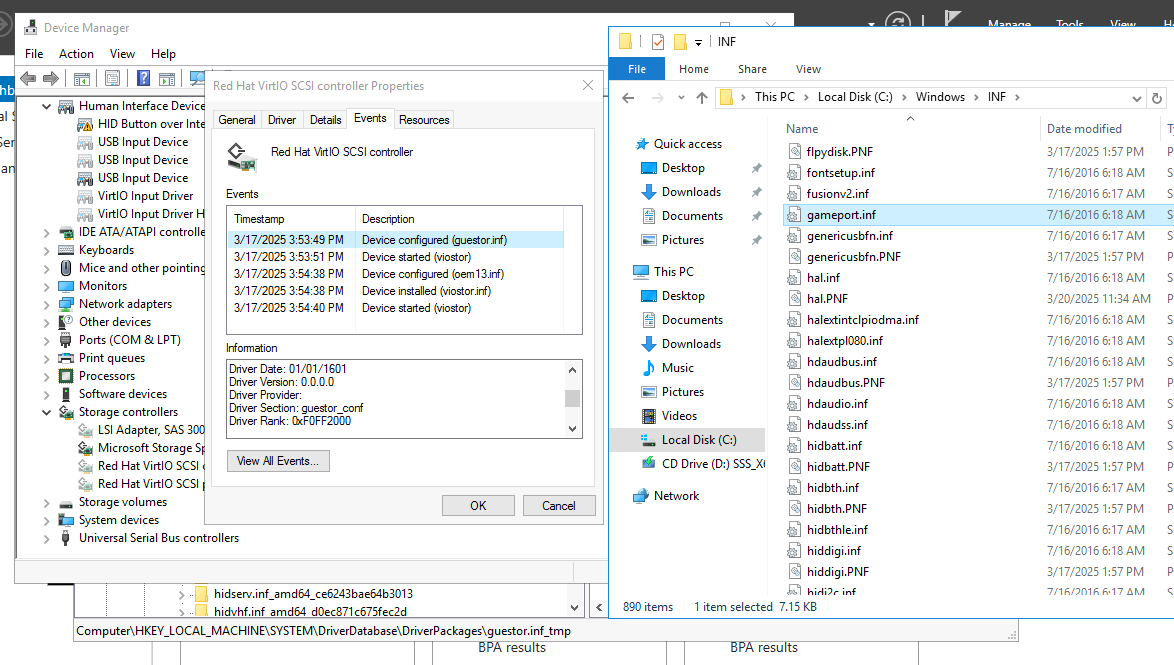Image resolution: width=1174 pixels, height=665 pixels.
Task: Click OK in Properties dialog
Action: [478, 505]
